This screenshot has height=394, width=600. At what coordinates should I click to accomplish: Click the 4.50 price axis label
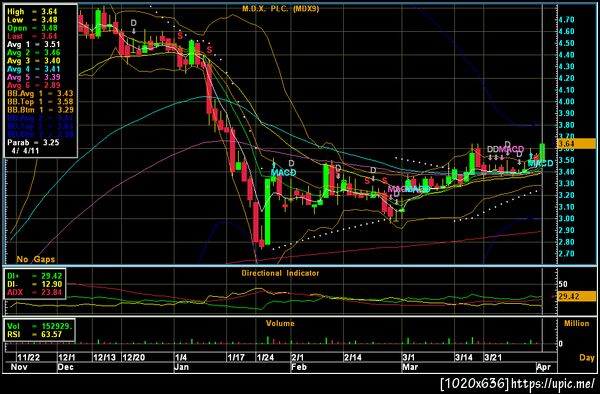(x=566, y=43)
